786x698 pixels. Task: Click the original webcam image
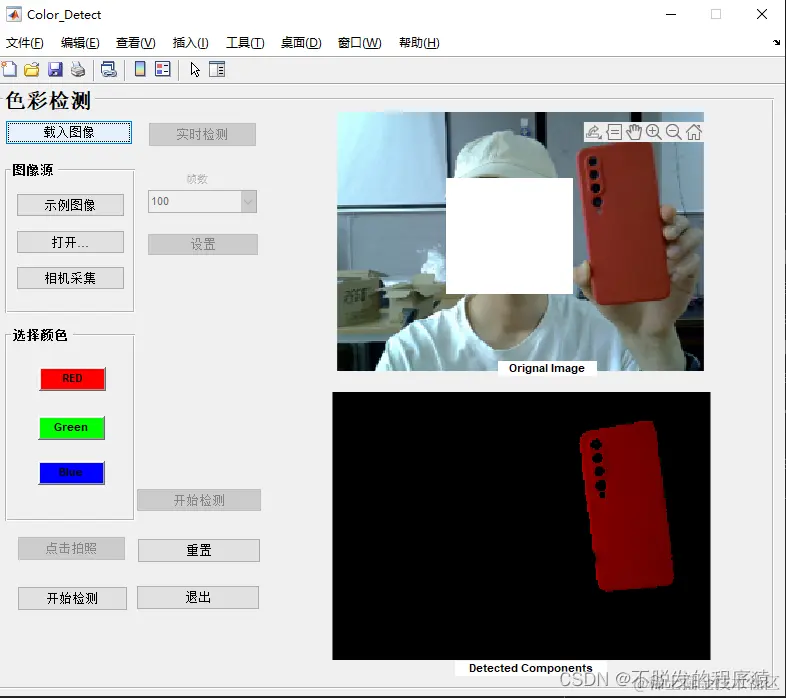pos(520,241)
